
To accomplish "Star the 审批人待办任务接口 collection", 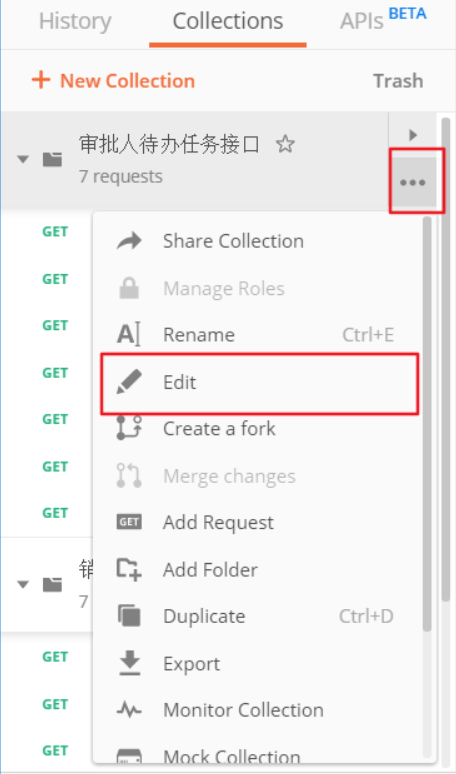I will click(x=285, y=144).
